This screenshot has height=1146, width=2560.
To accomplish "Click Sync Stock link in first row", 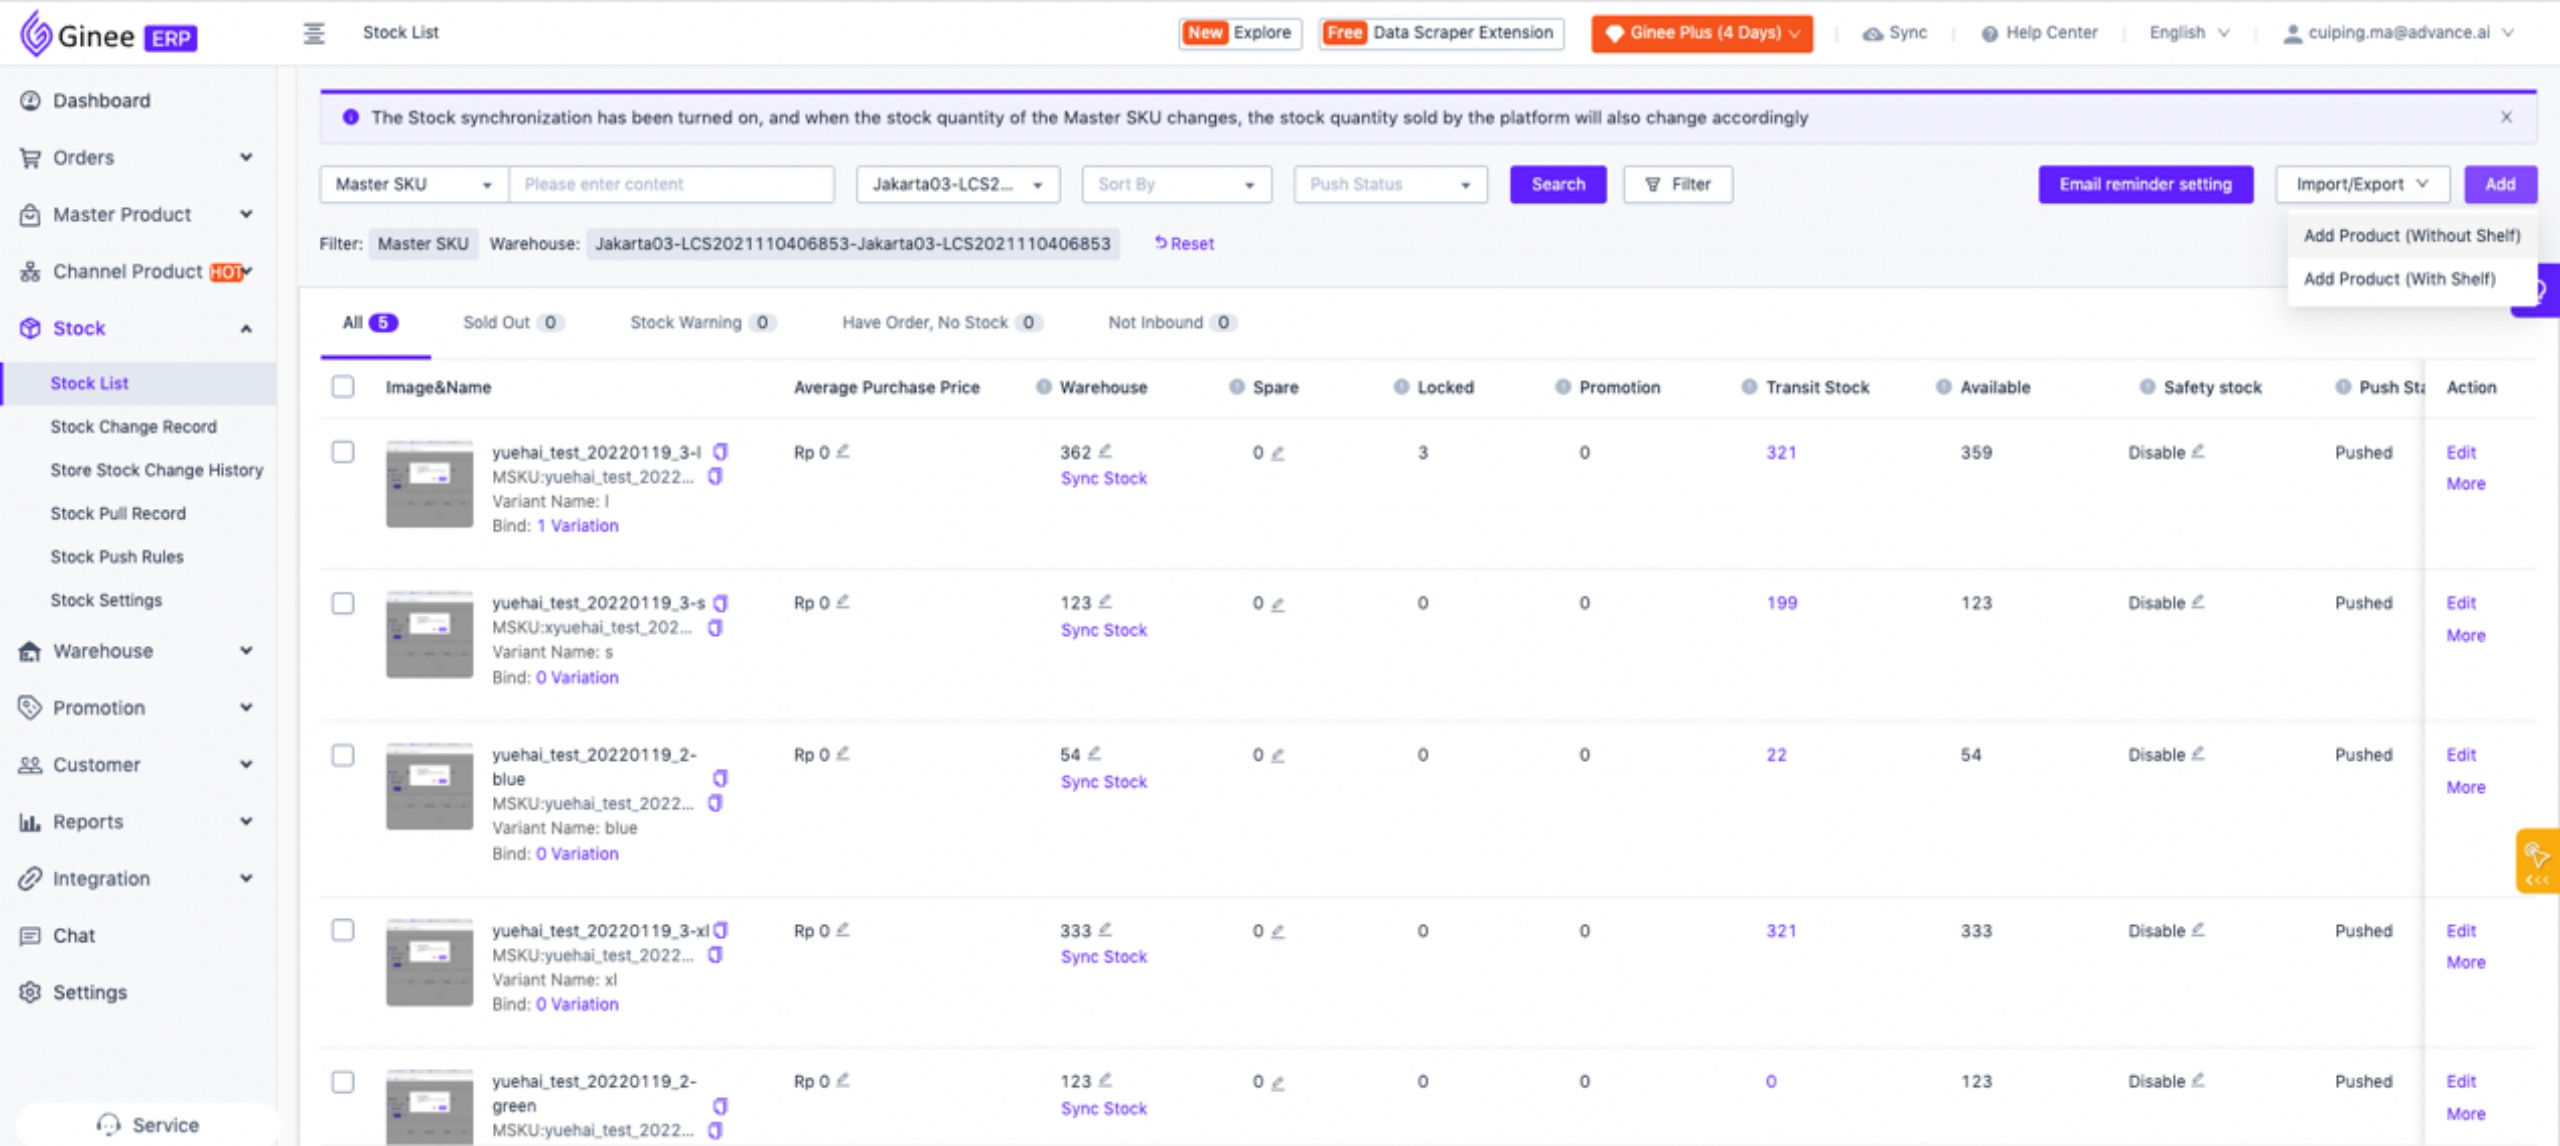I will click(1103, 479).
